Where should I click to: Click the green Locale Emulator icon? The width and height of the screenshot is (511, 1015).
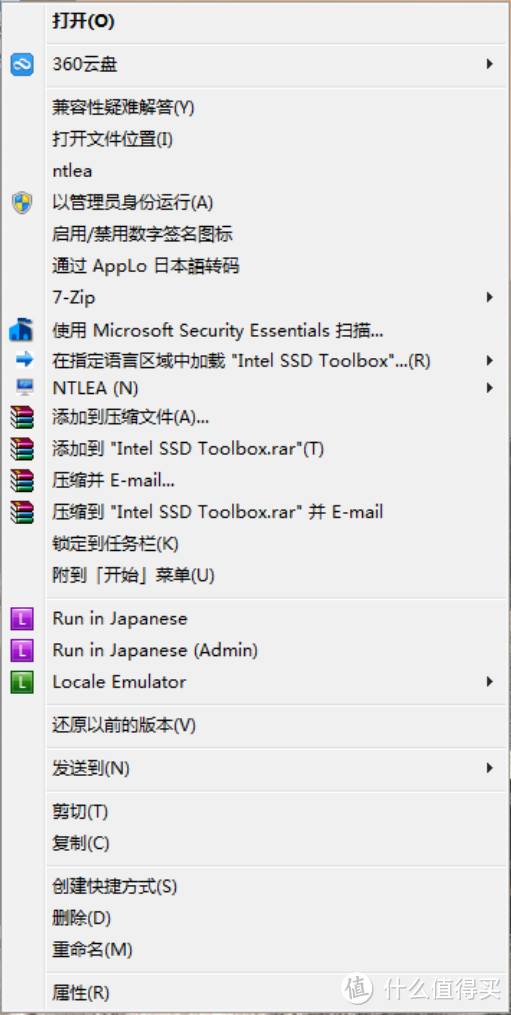point(22,682)
